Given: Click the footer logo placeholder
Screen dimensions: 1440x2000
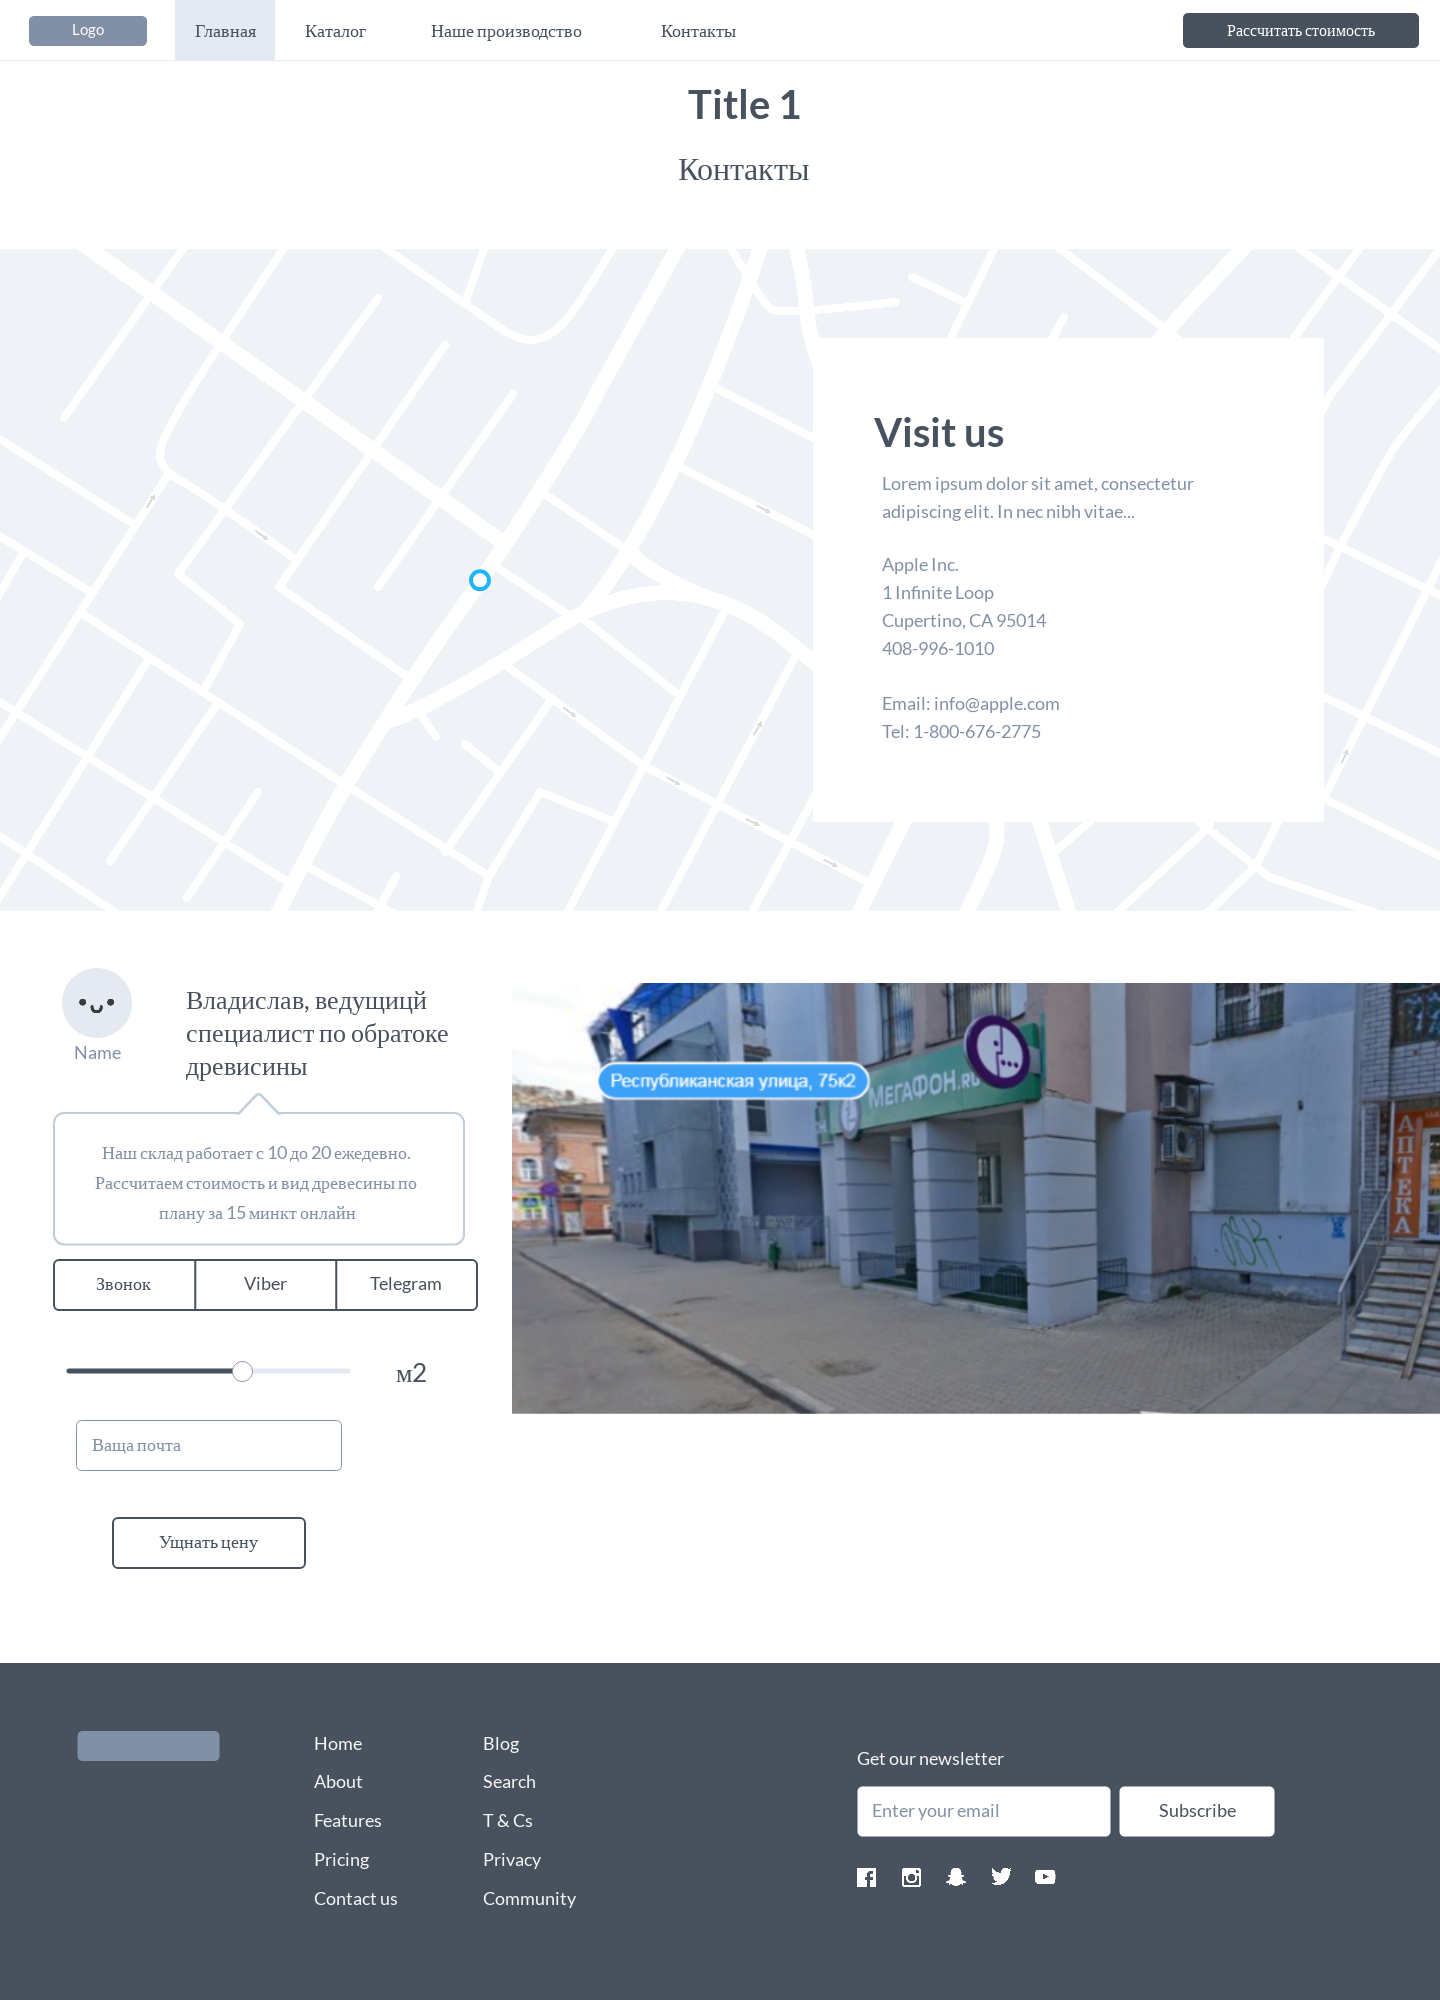Looking at the screenshot, I should pos(148,1746).
